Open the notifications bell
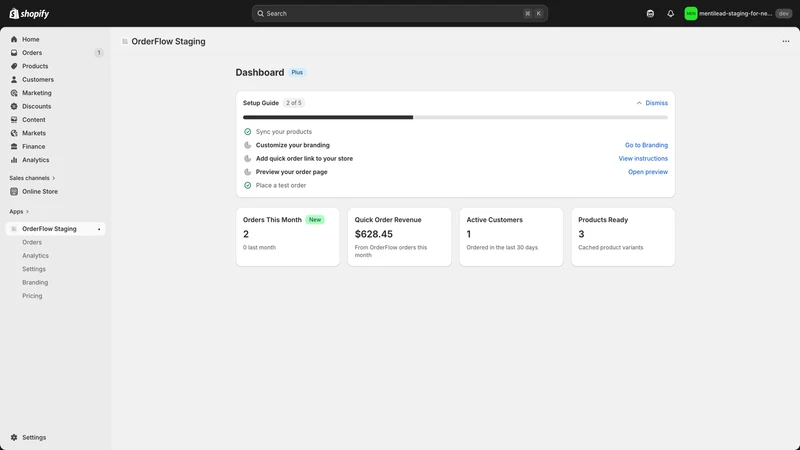 [670, 14]
